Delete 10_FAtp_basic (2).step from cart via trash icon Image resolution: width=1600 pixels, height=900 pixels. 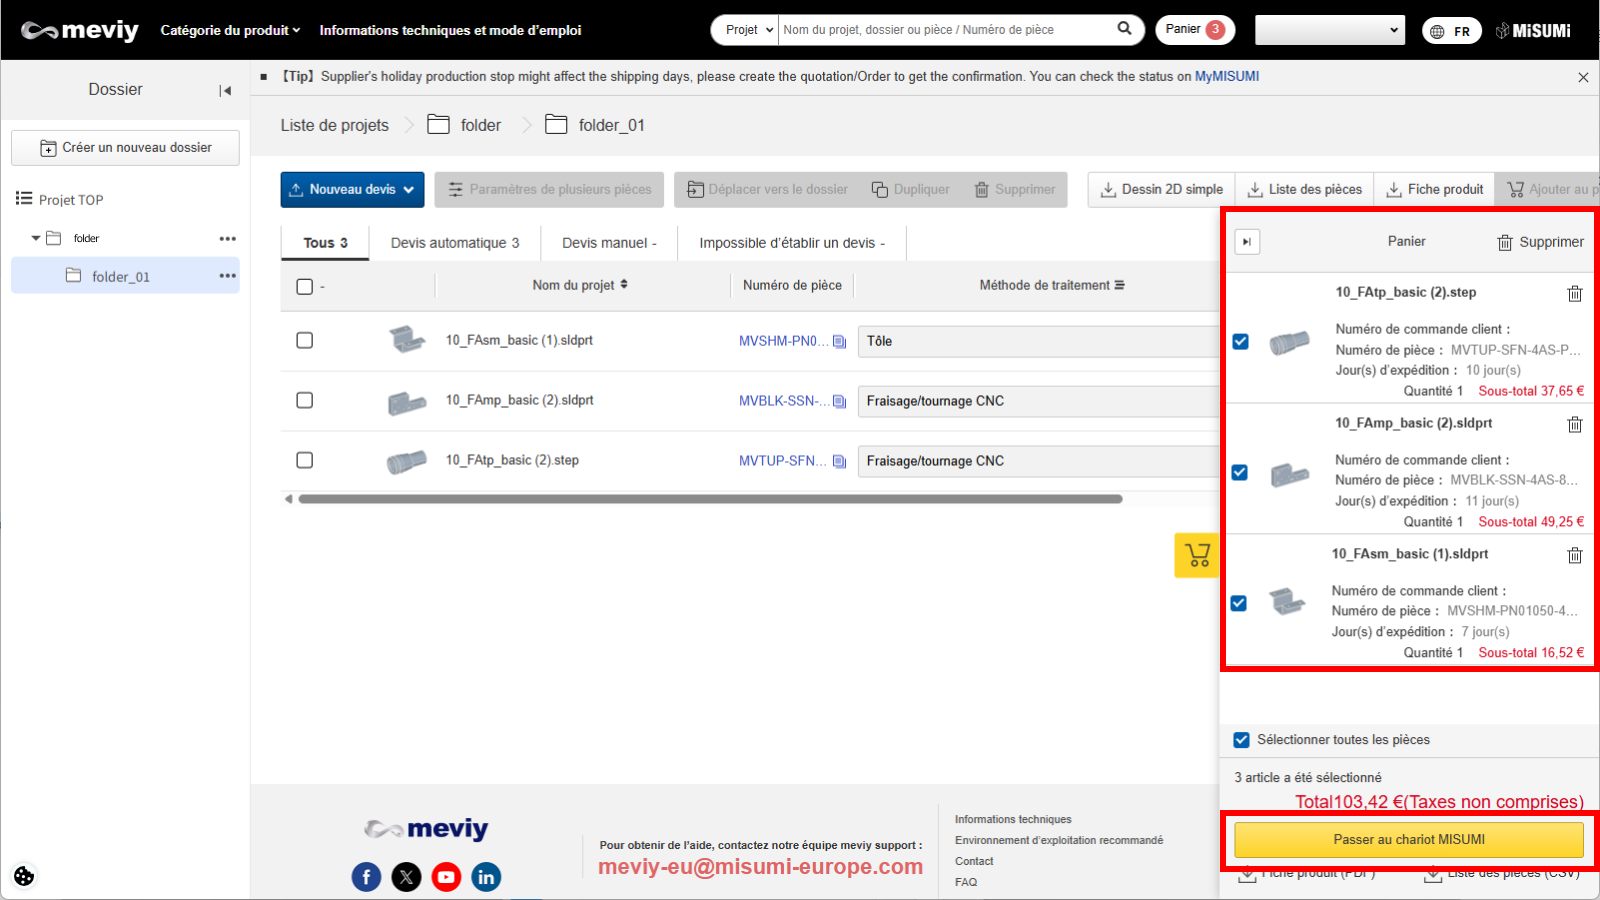pyautogui.click(x=1574, y=293)
